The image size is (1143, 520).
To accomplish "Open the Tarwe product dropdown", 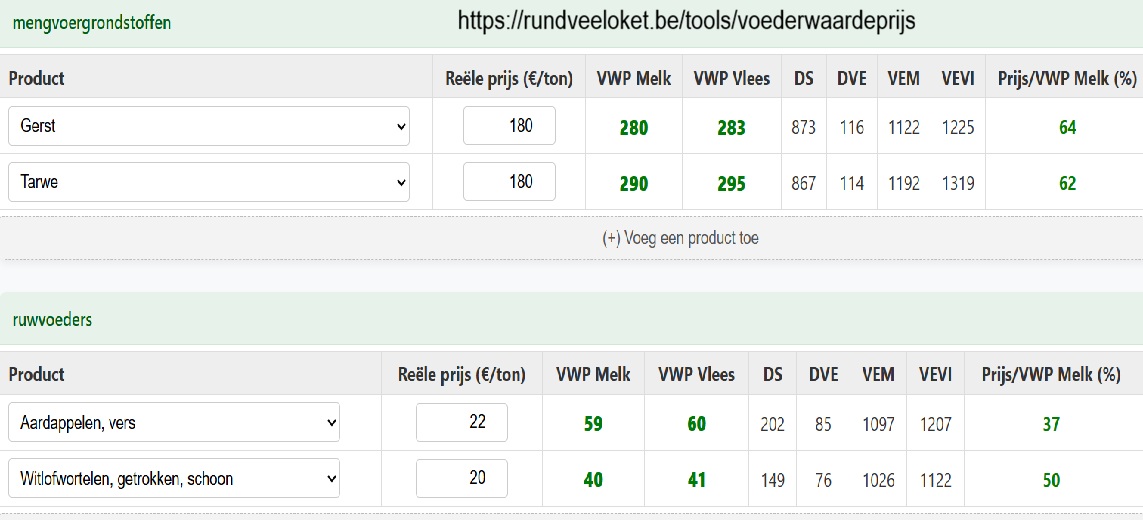I will [208, 182].
